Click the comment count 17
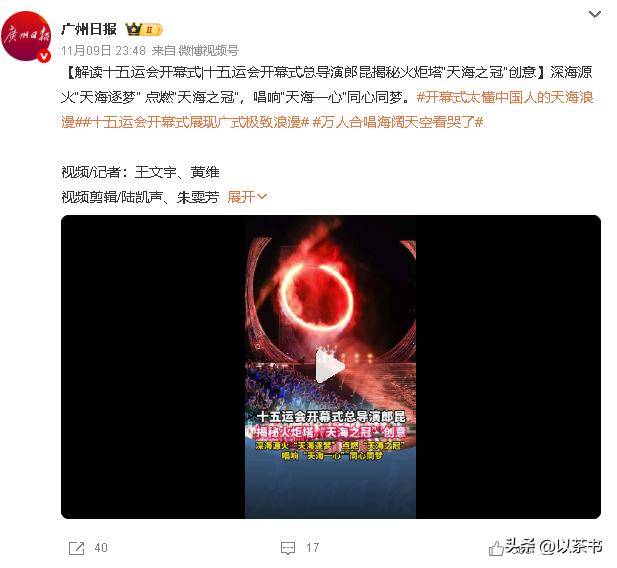Viewport: 617px width, 568px height. 312,548
